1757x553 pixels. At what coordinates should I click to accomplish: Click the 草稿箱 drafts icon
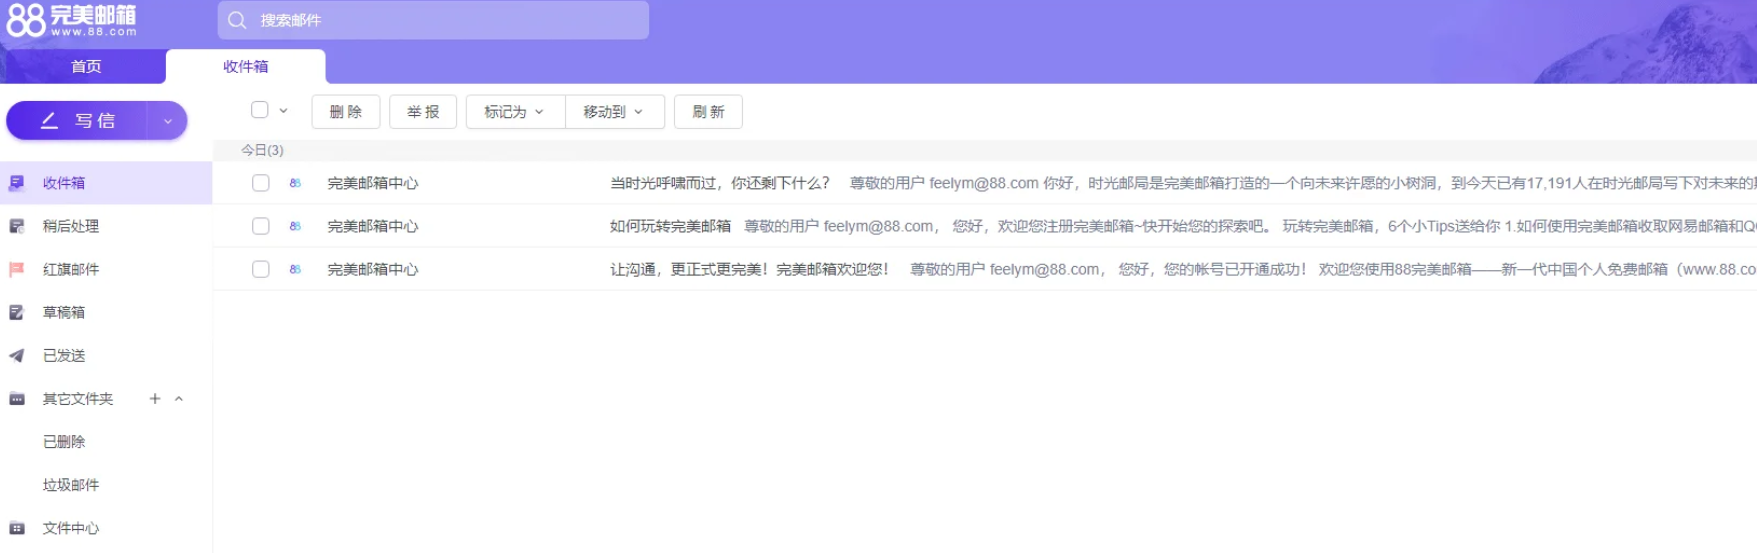(x=17, y=312)
